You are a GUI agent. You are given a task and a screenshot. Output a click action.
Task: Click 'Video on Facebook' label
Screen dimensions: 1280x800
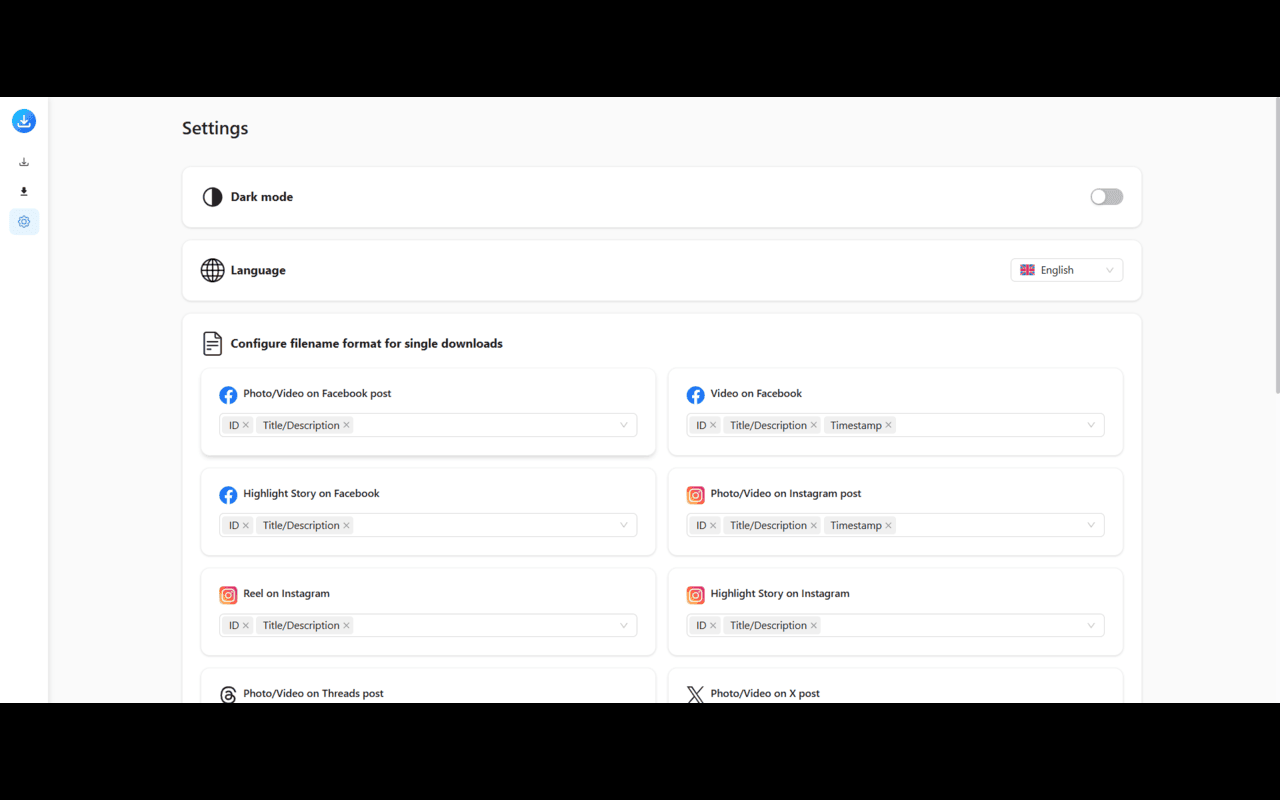click(x=756, y=393)
